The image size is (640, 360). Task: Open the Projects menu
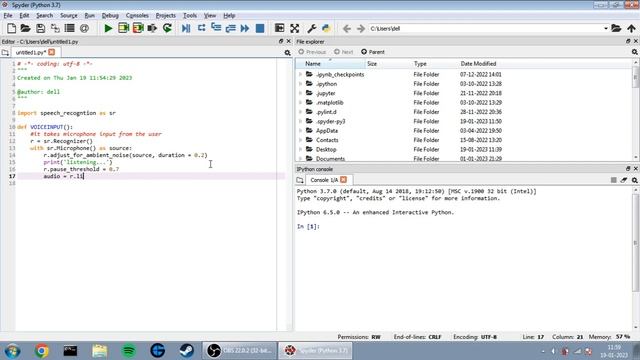[166, 16]
